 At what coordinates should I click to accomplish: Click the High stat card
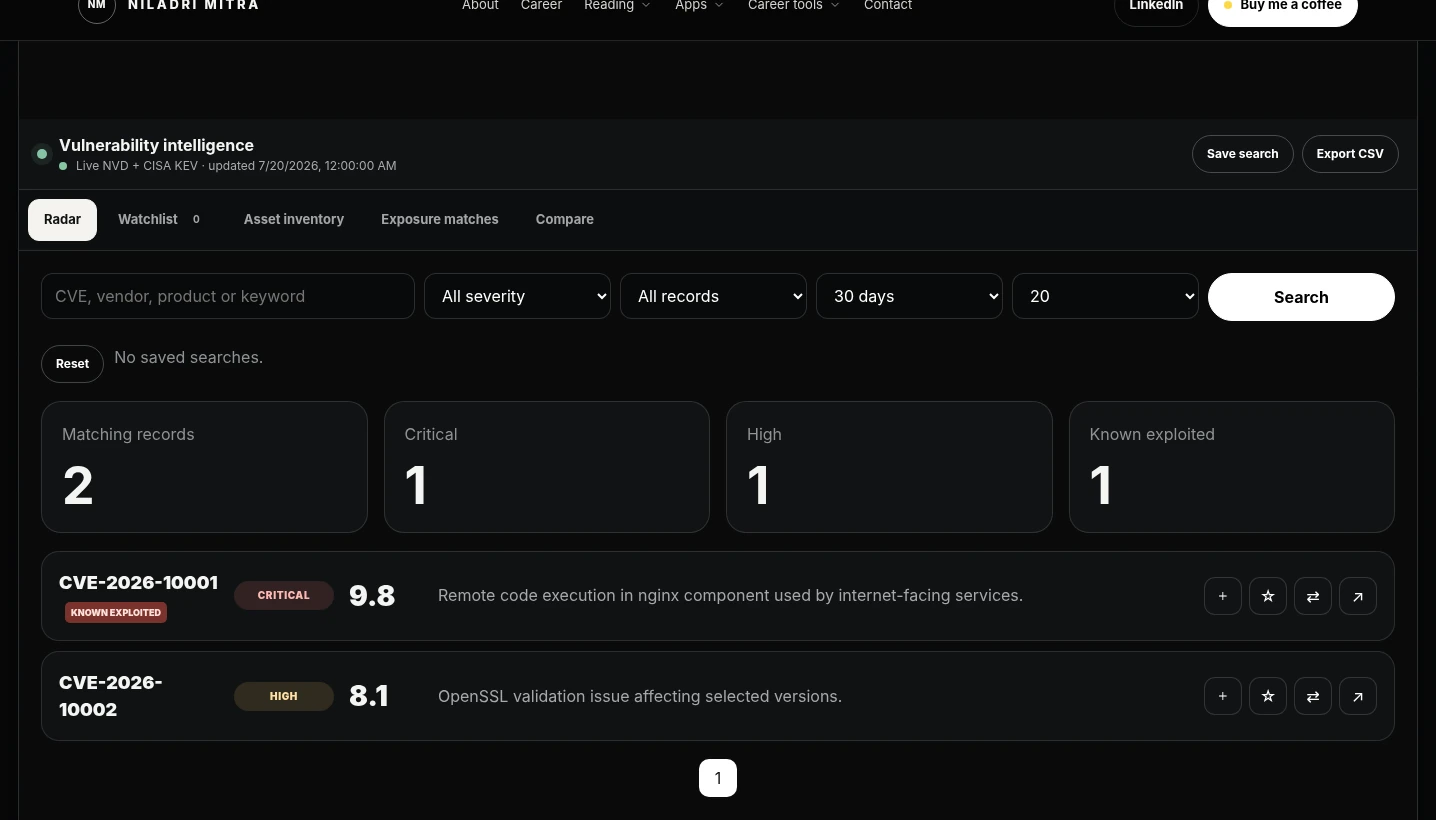(889, 467)
